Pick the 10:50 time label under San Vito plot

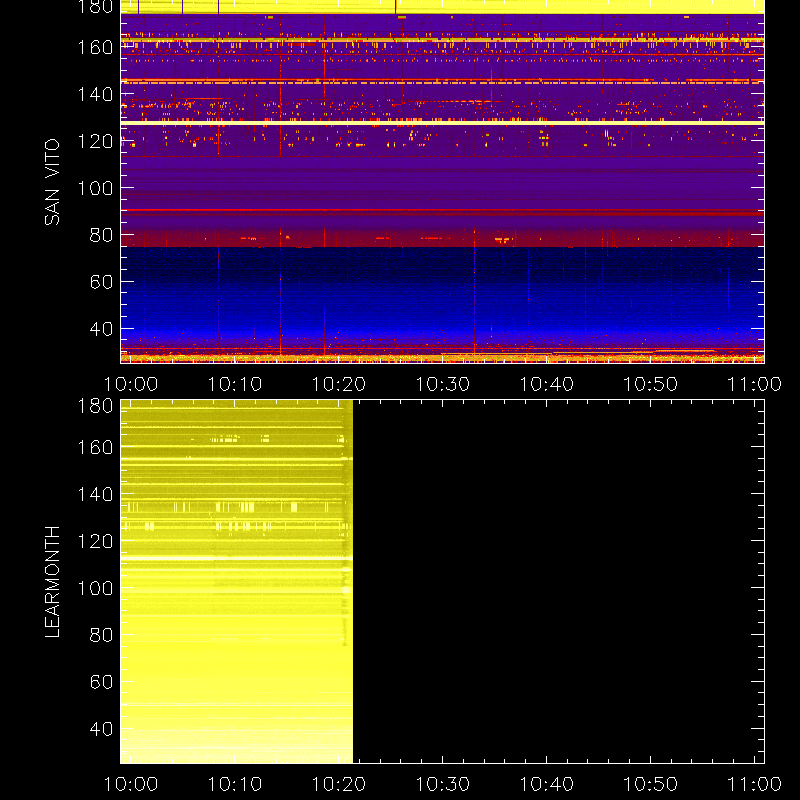651,384
